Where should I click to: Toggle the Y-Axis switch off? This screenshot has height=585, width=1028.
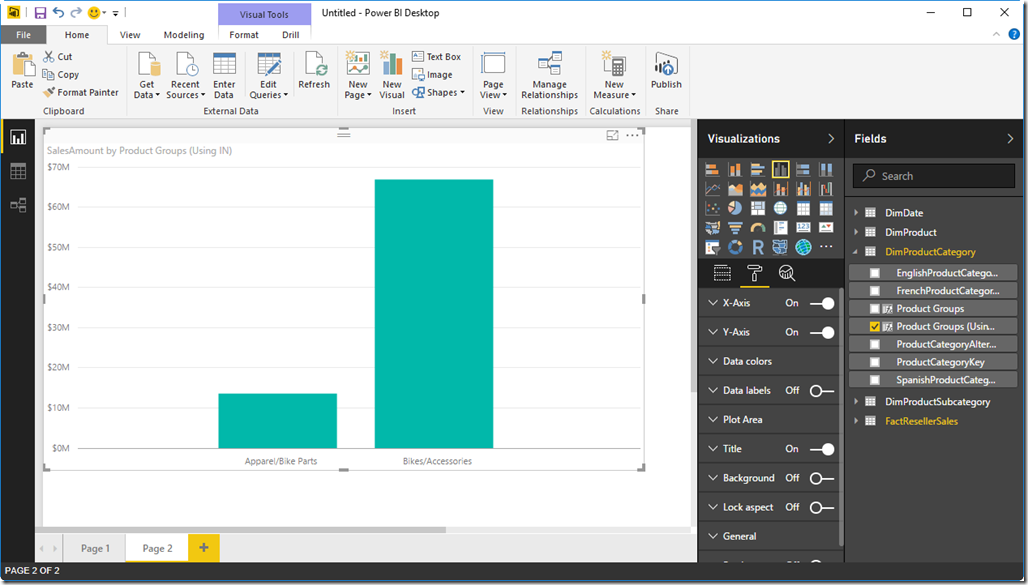point(821,333)
